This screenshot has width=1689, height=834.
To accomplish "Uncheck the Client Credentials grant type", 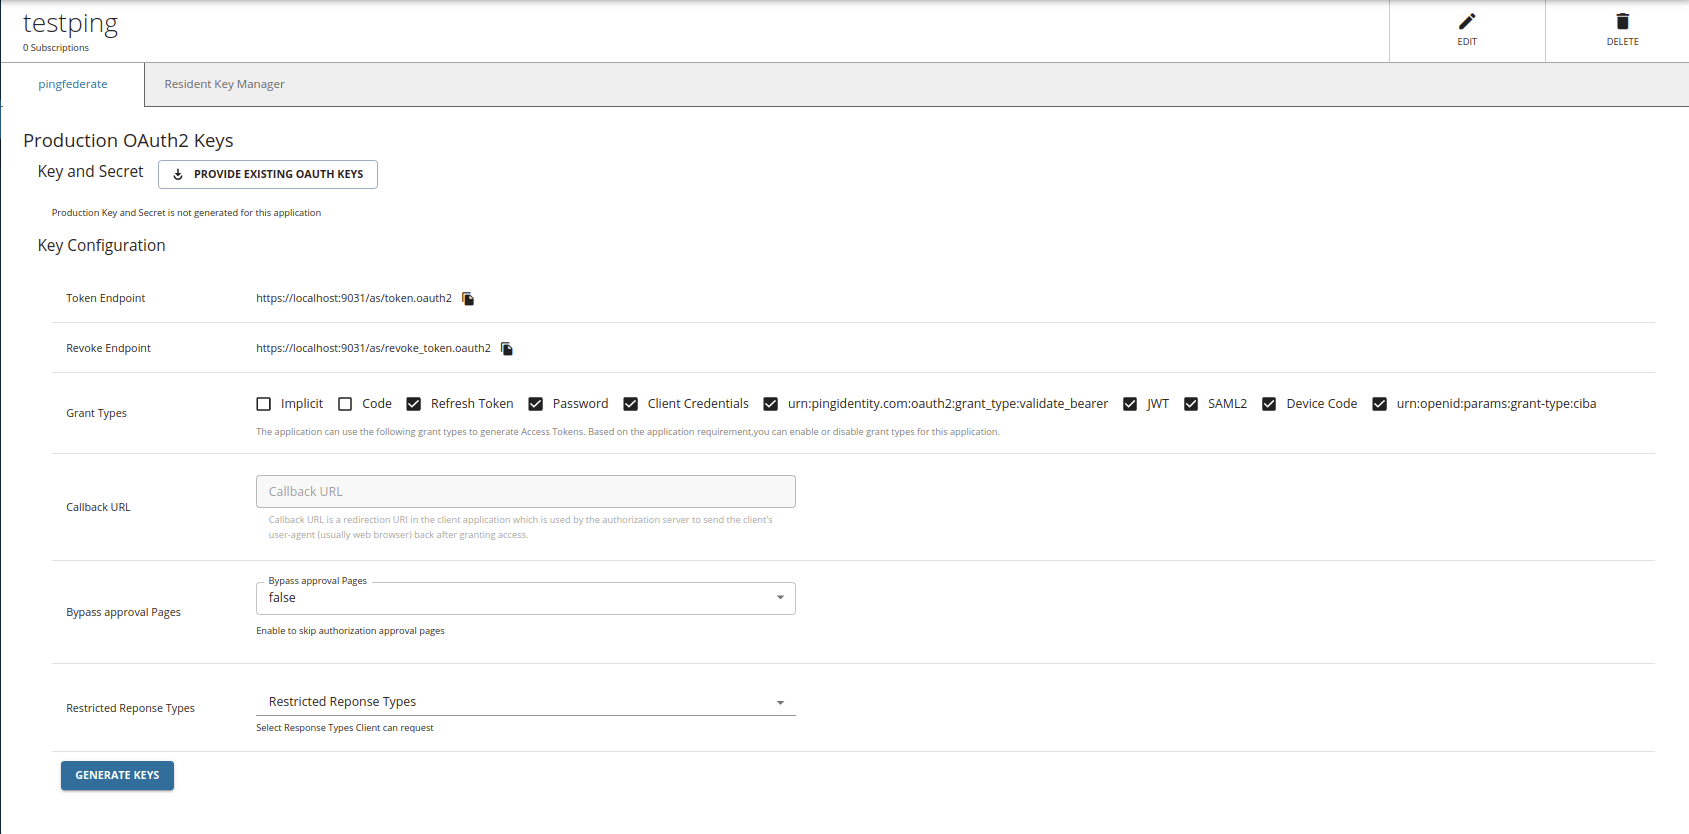I will pyautogui.click(x=631, y=404).
